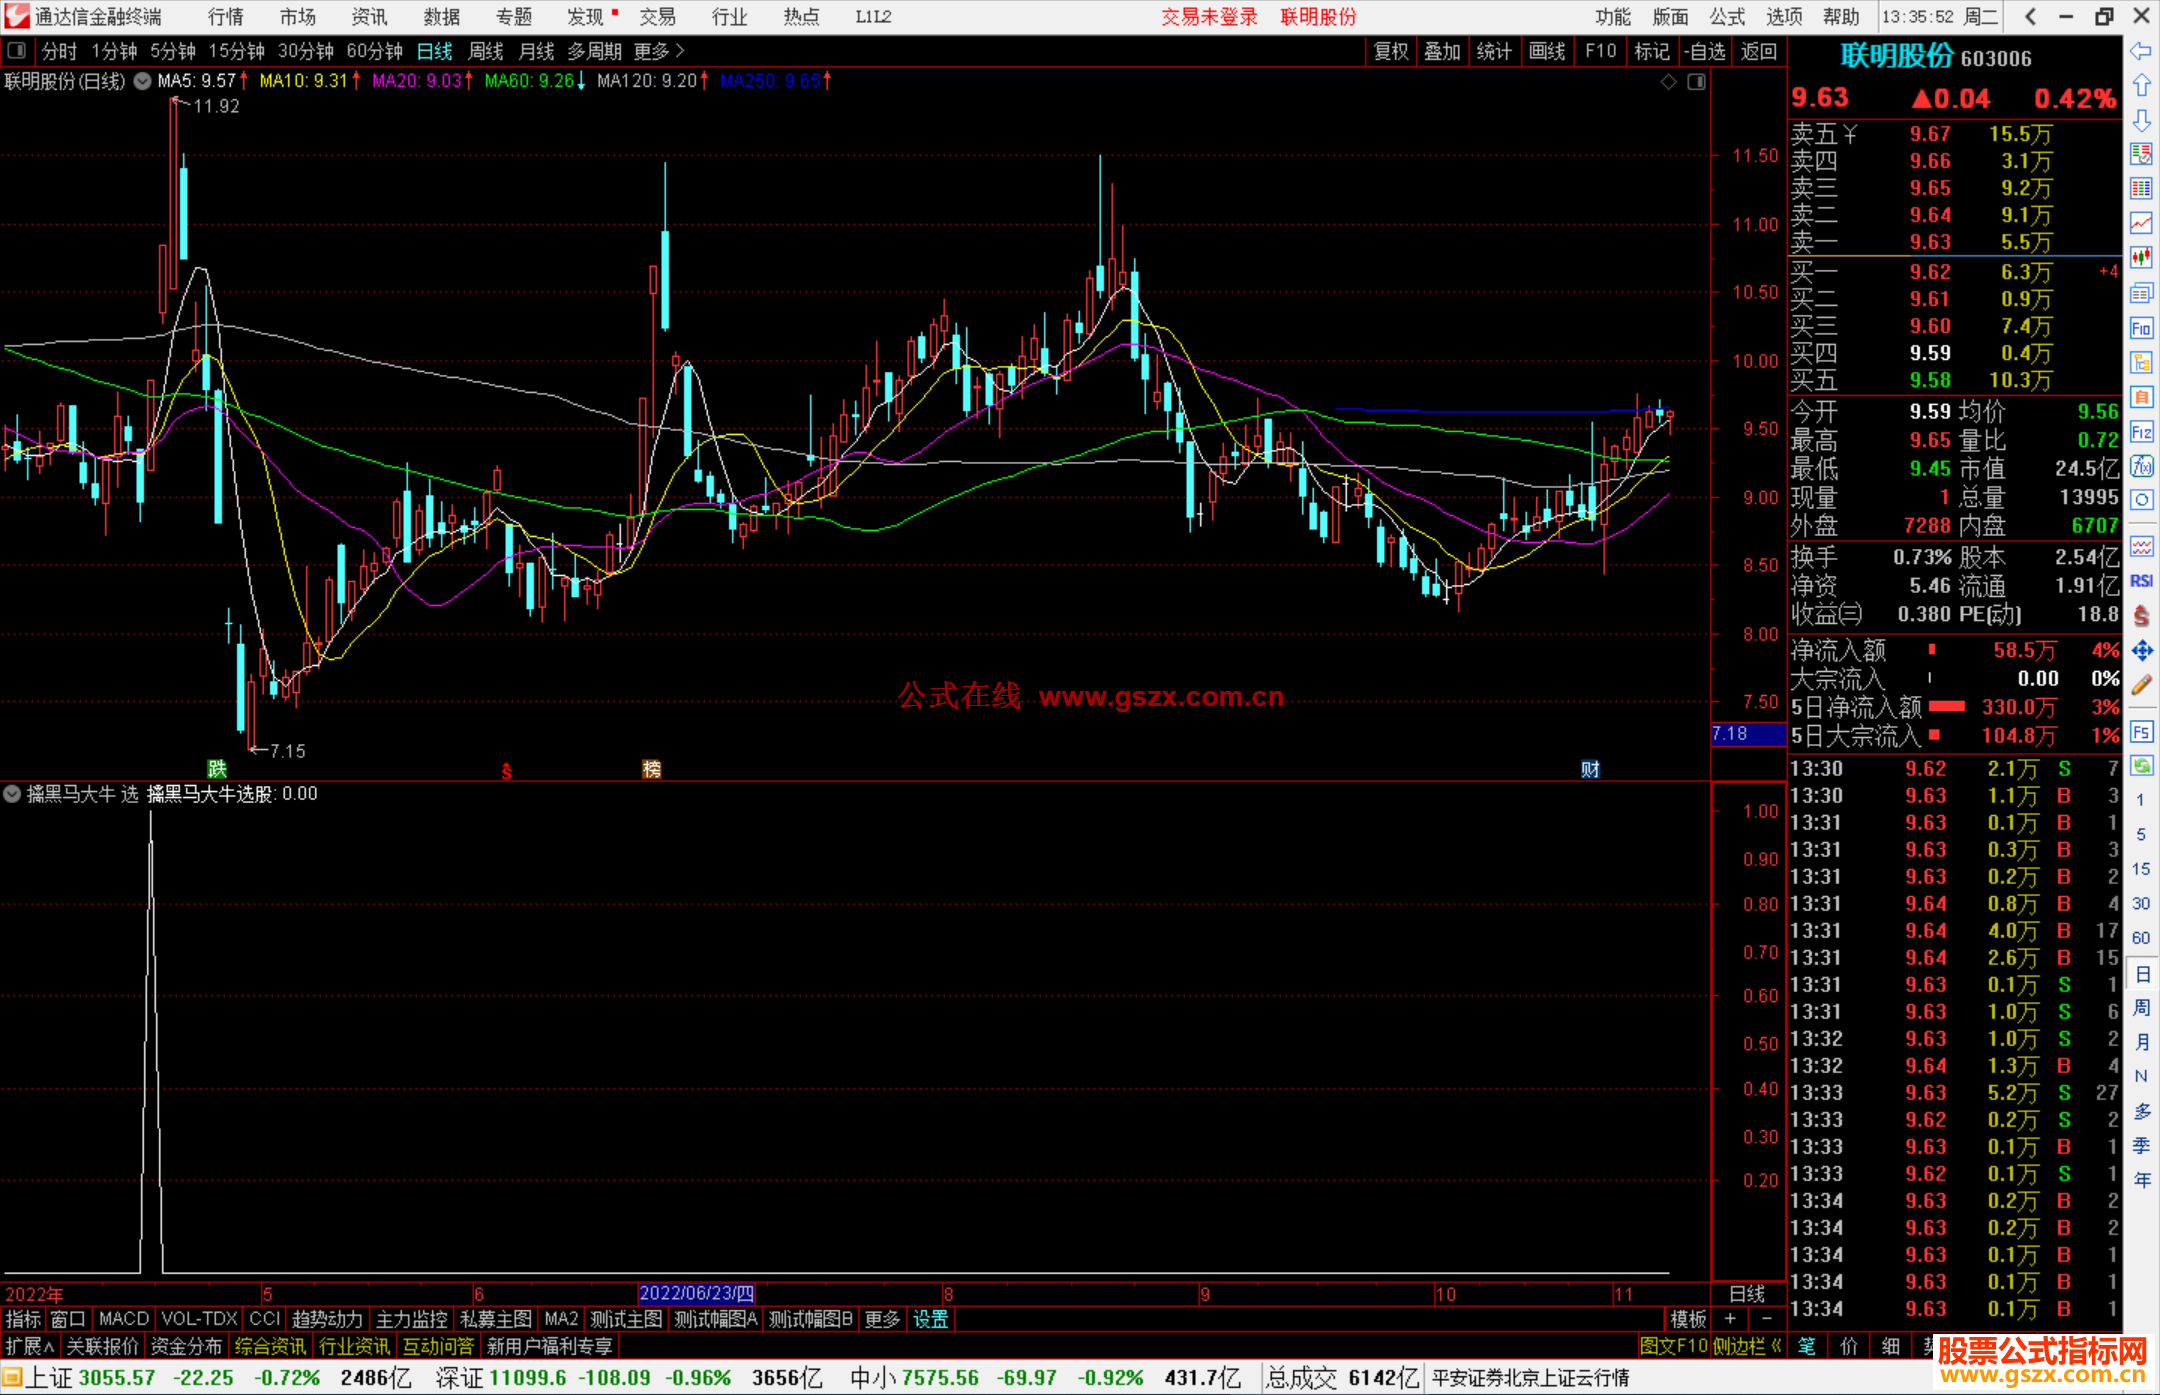2160x1395 pixels.
Task: Click the move cross-arrows icon in sidebar
Action: [2140, 651]
